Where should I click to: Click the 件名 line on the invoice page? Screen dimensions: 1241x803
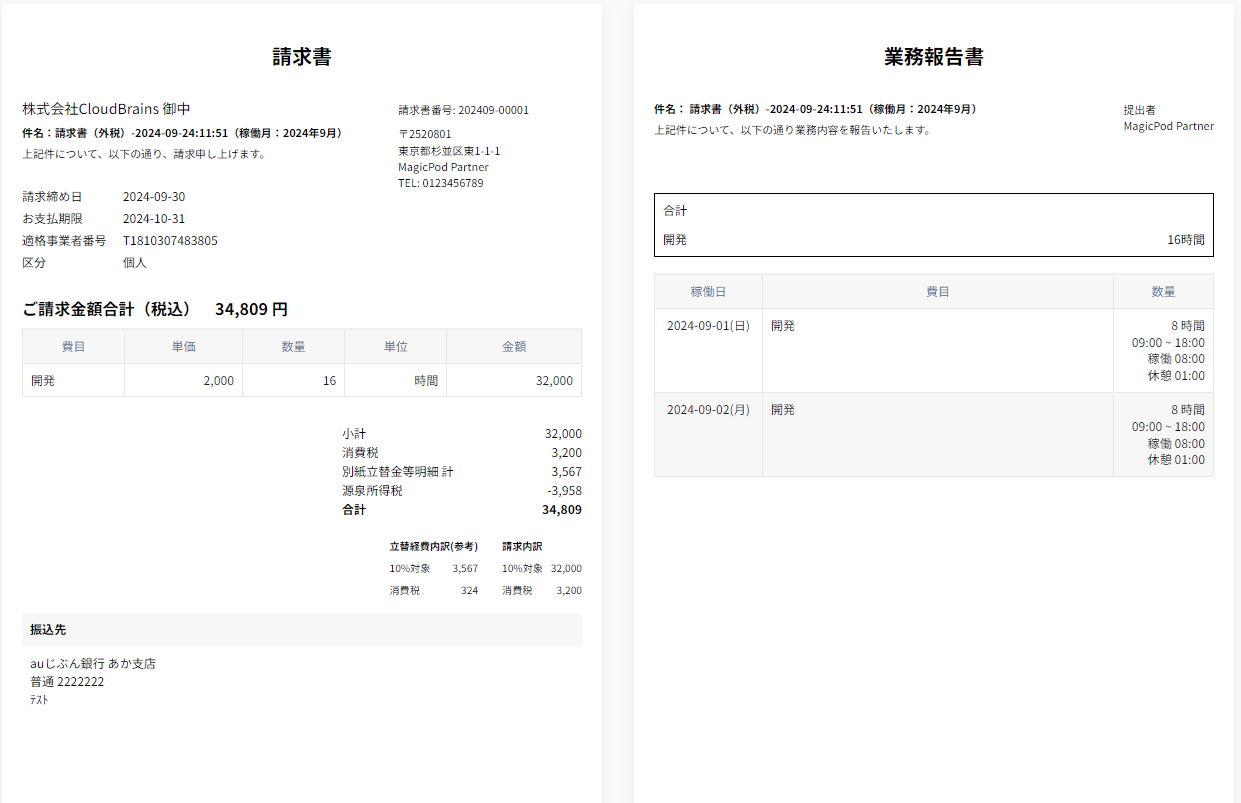click(184, 133)
